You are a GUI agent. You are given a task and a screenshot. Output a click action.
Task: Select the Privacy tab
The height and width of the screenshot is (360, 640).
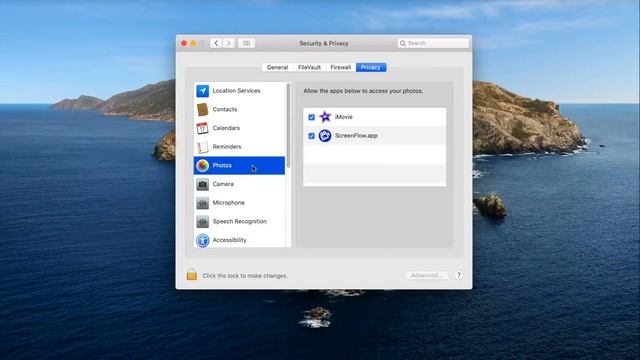[x=371, y=67]
